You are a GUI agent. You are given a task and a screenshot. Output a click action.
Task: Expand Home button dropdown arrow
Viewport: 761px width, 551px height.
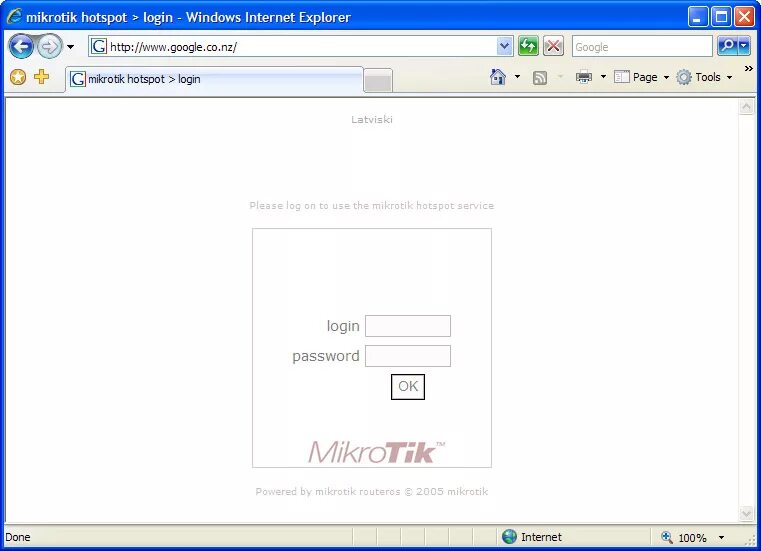[517, 77]
